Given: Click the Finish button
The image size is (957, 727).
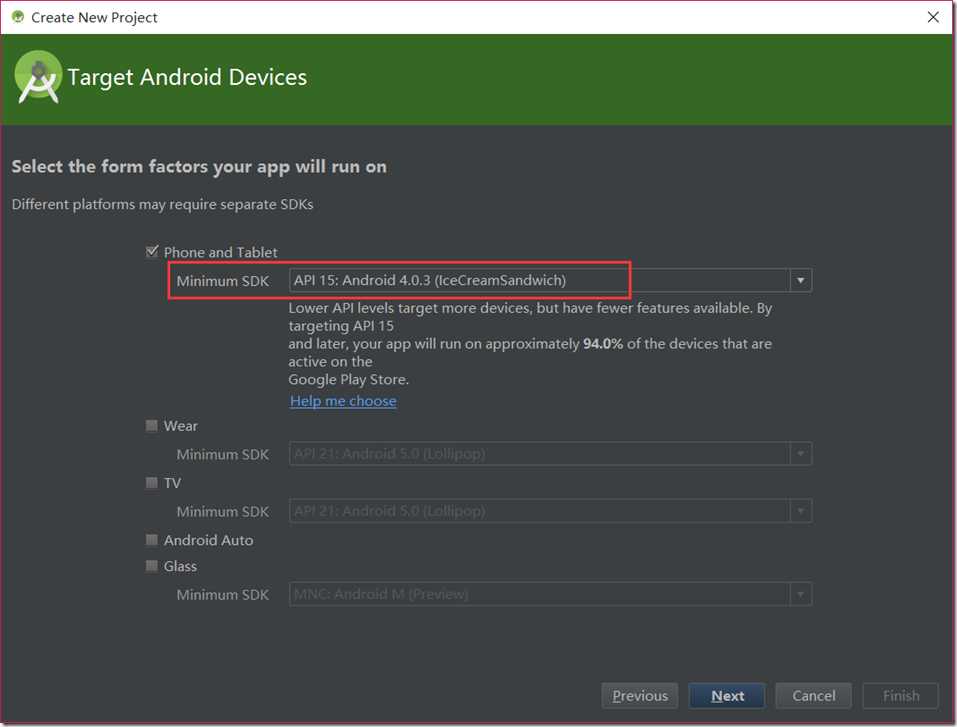Looking at the screenshot, I should (901, 696).
